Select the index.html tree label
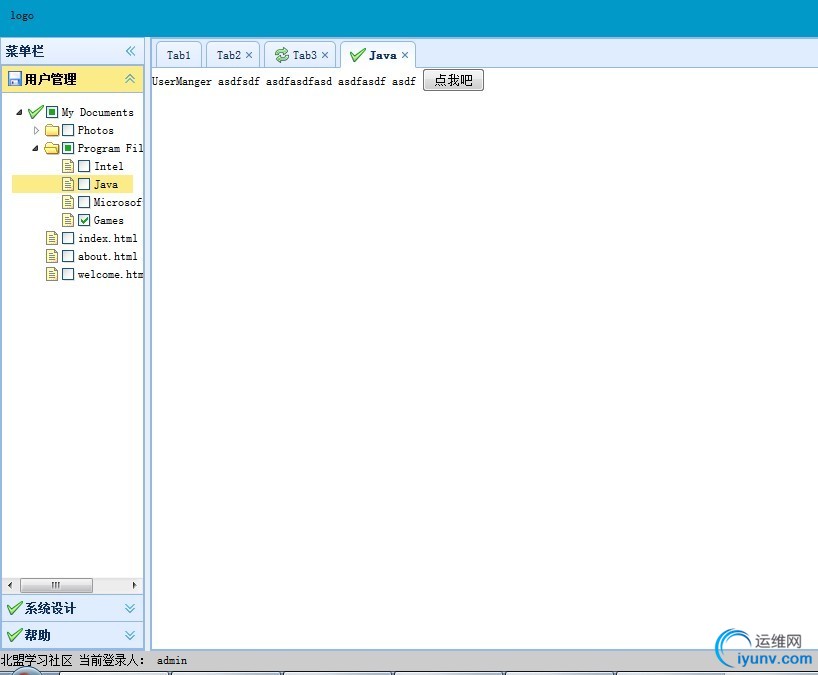The image size is (818, 675). pos(107,238)
